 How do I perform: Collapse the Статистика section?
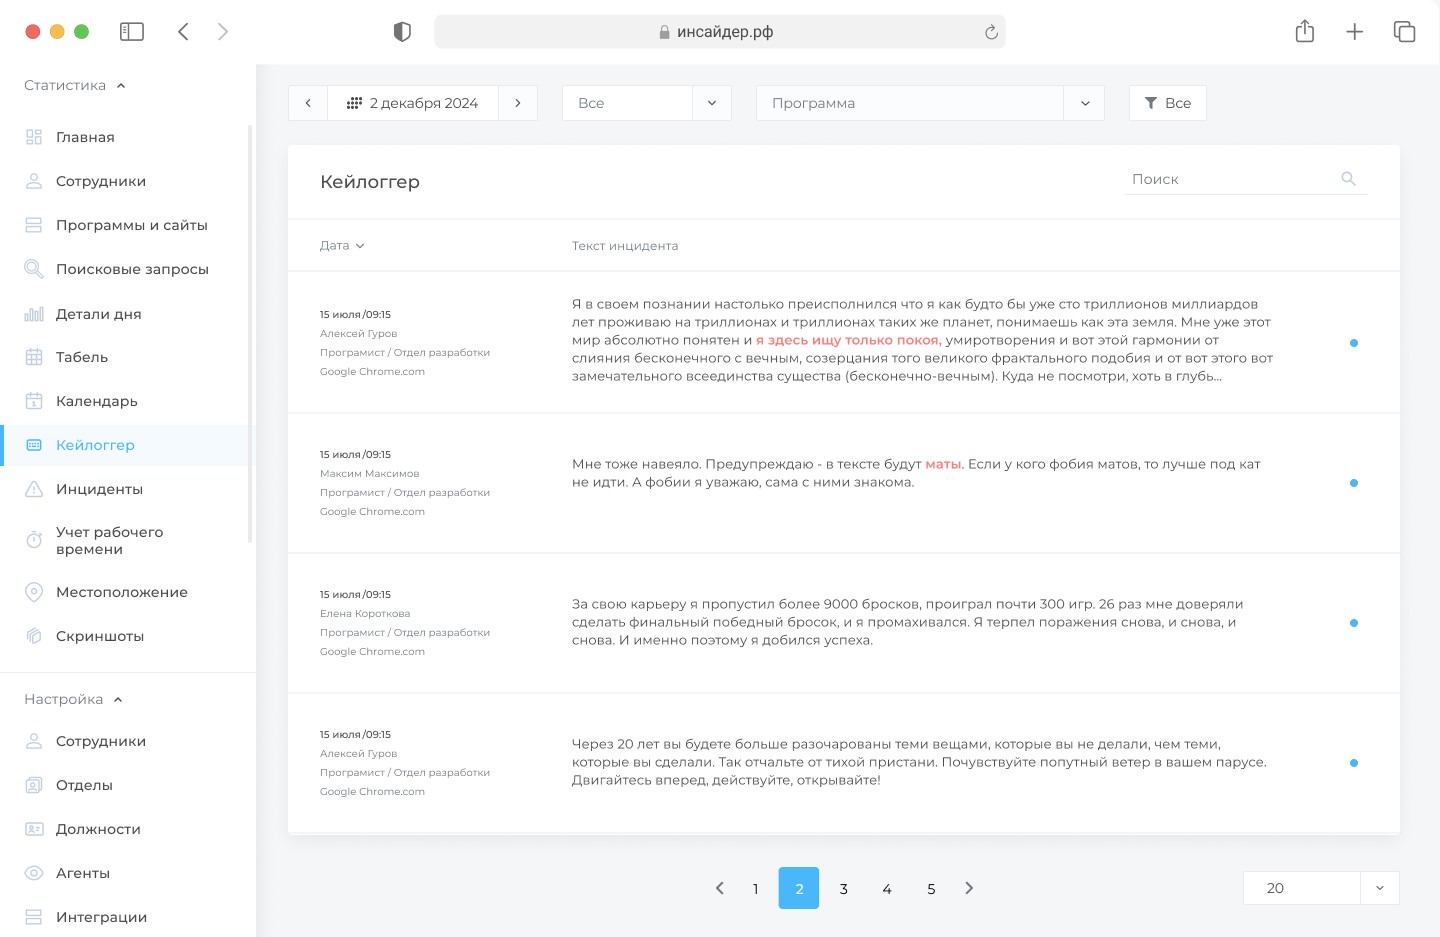coord(75,85)
